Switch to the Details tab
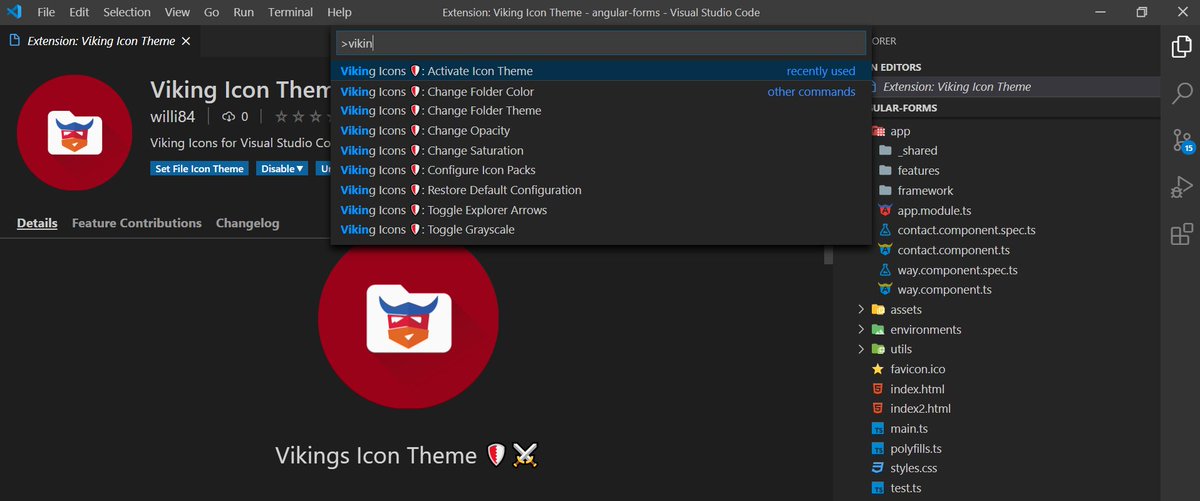 pos(37,223)
